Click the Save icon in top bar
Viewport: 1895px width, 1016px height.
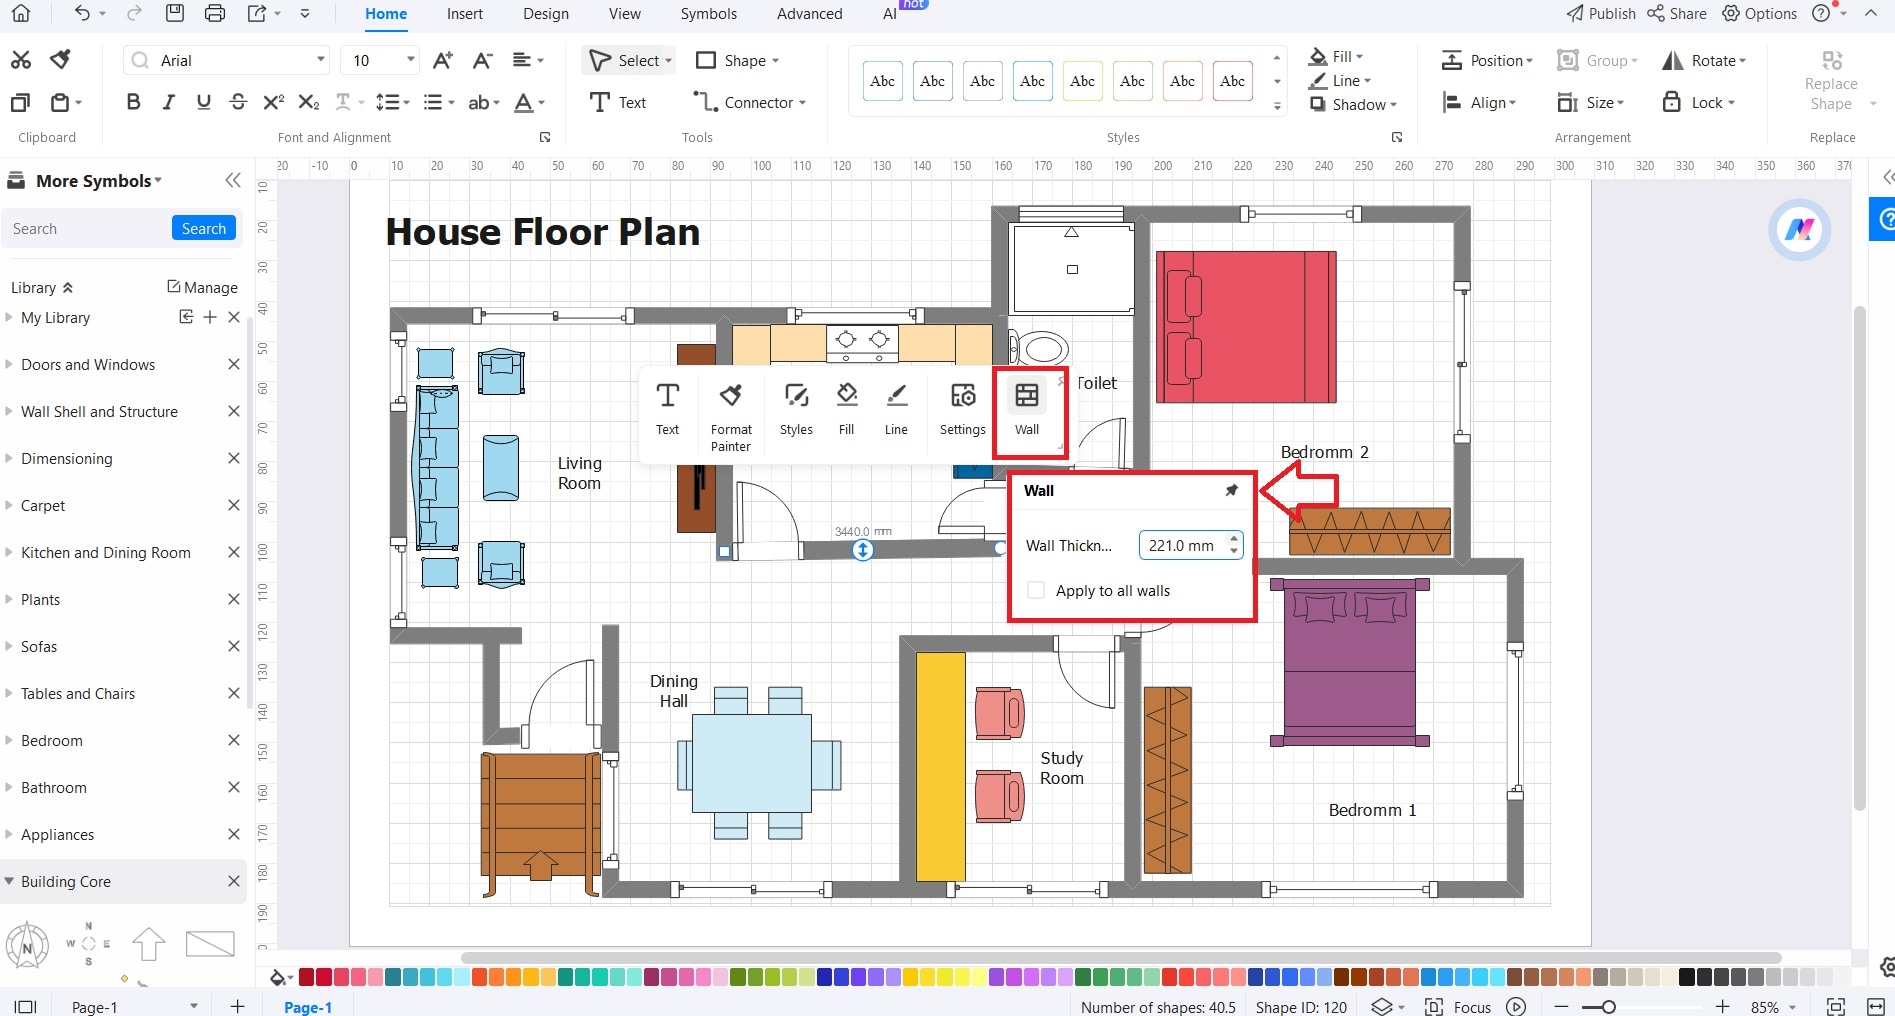(x=174, y=13)
